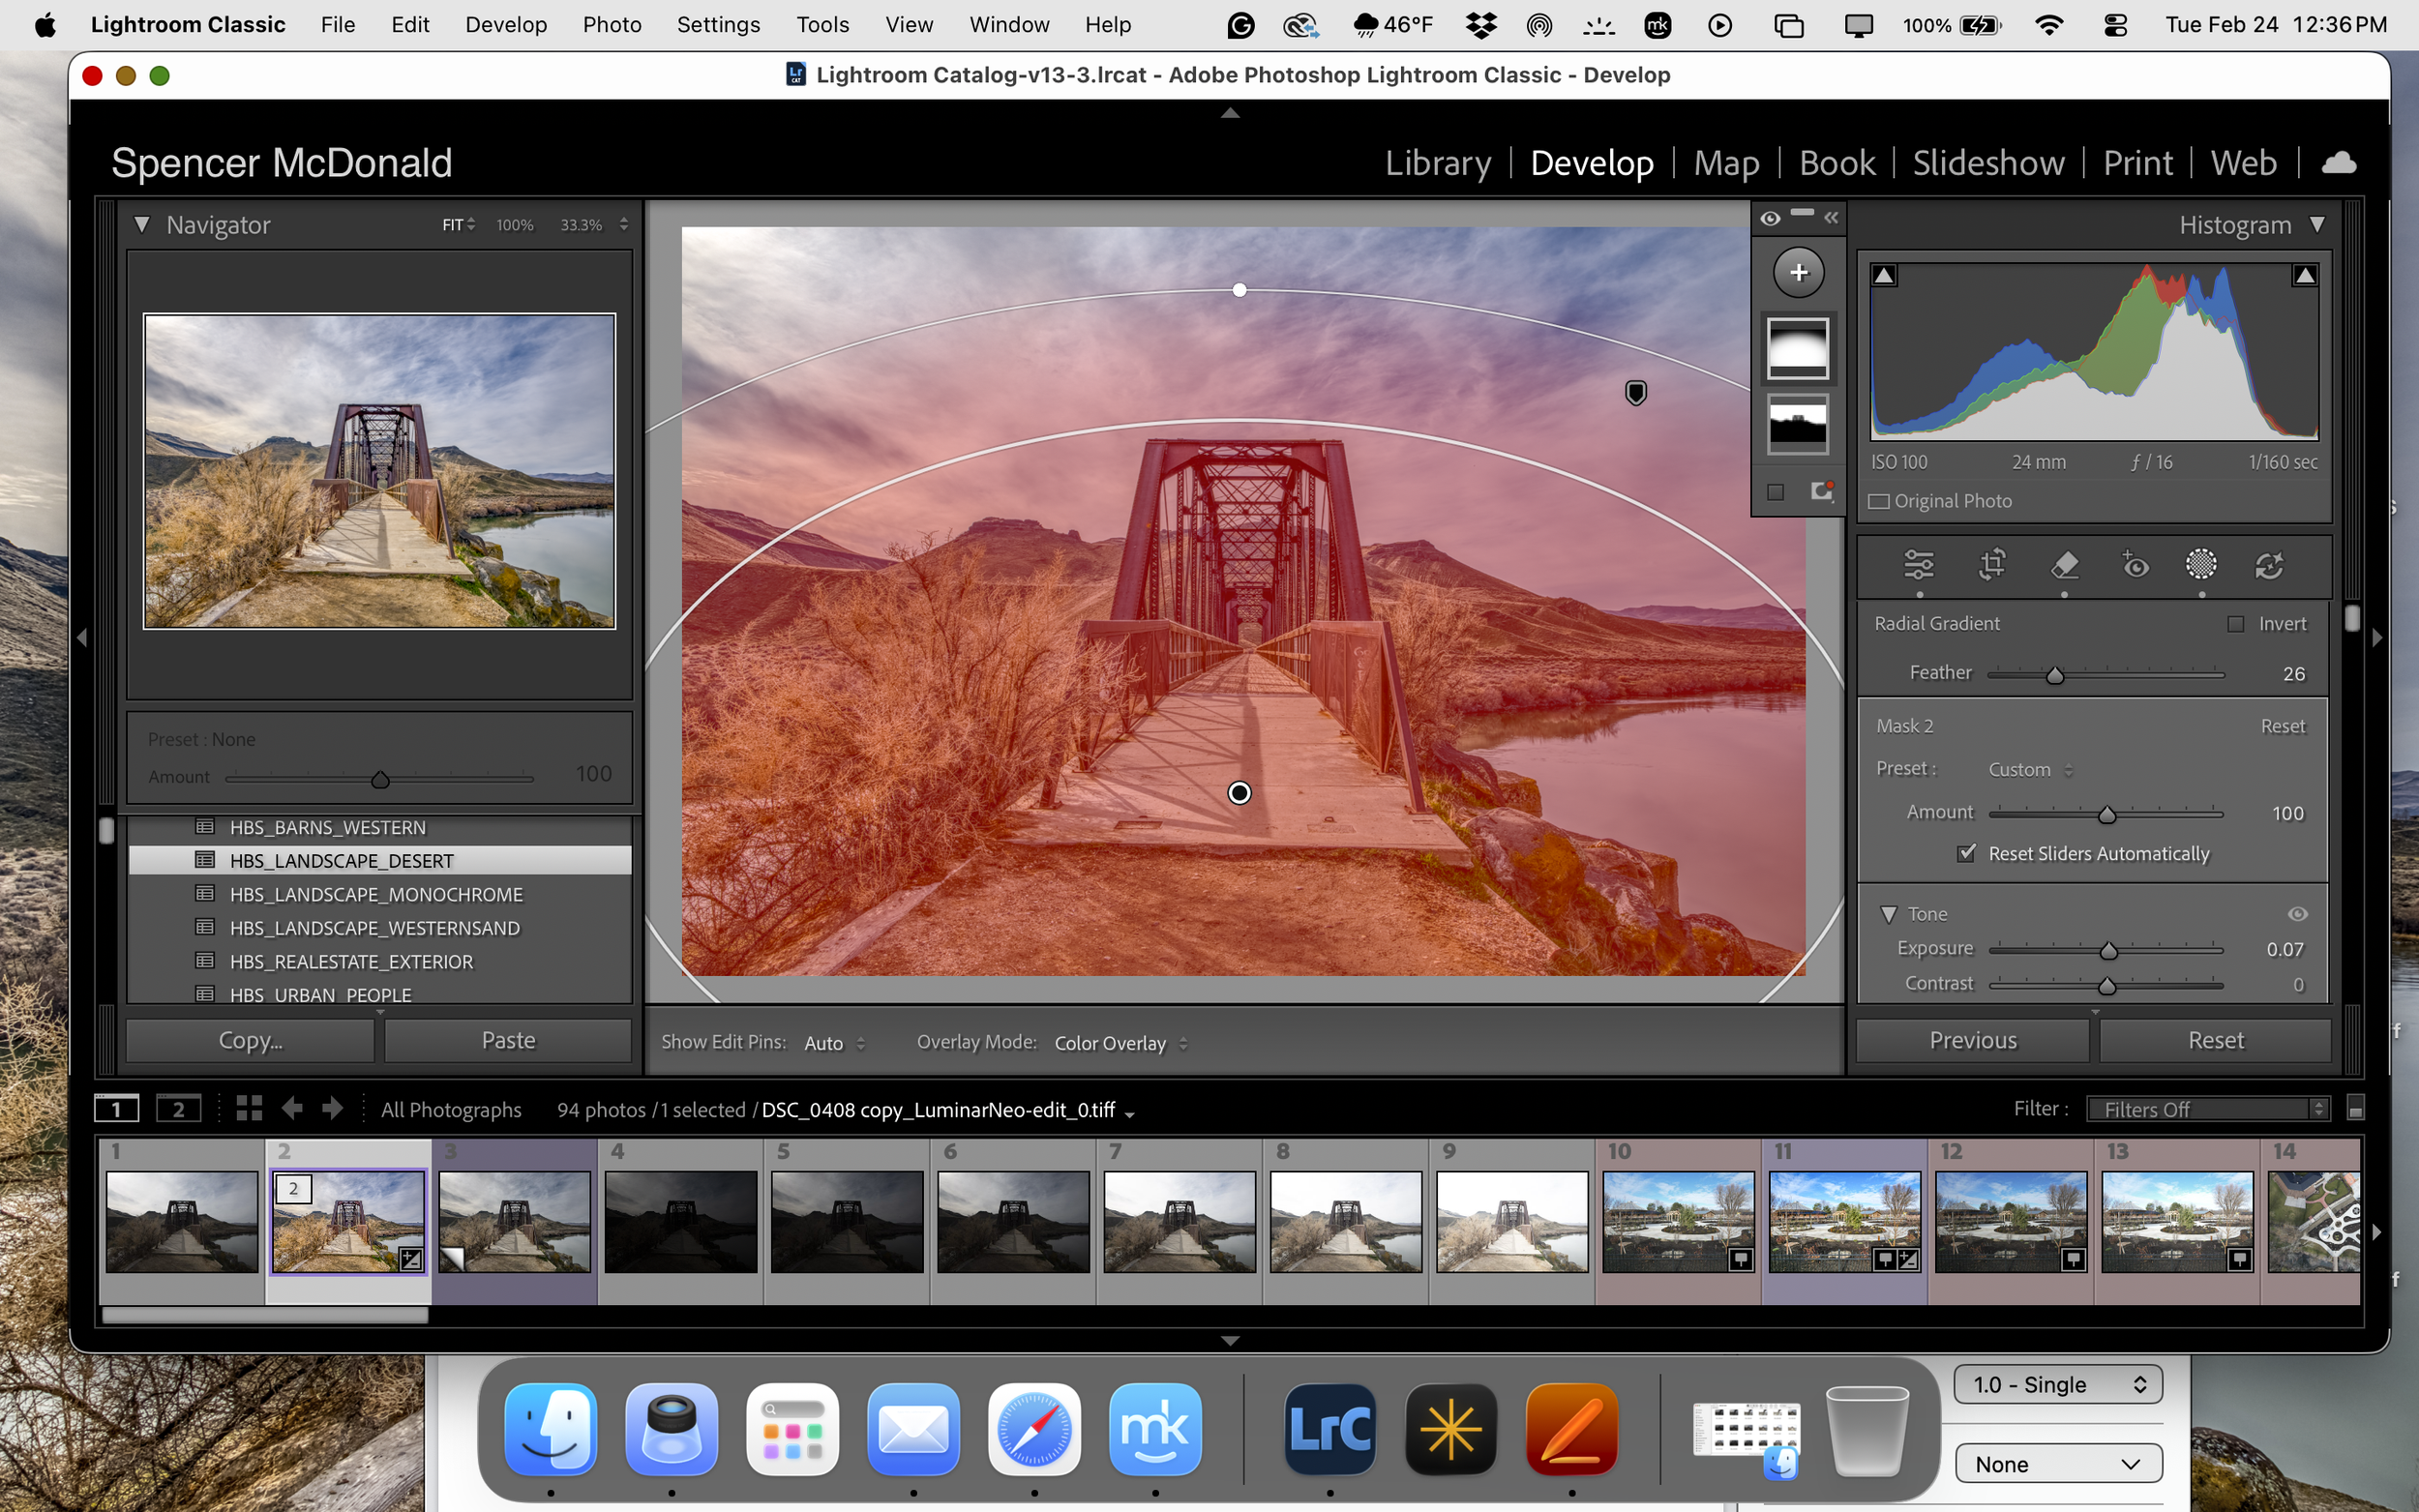Image resolution: width=2419 pixels, height=1512 pixels.
Task: Click the Previous button
Action: click(1971, 1040)
